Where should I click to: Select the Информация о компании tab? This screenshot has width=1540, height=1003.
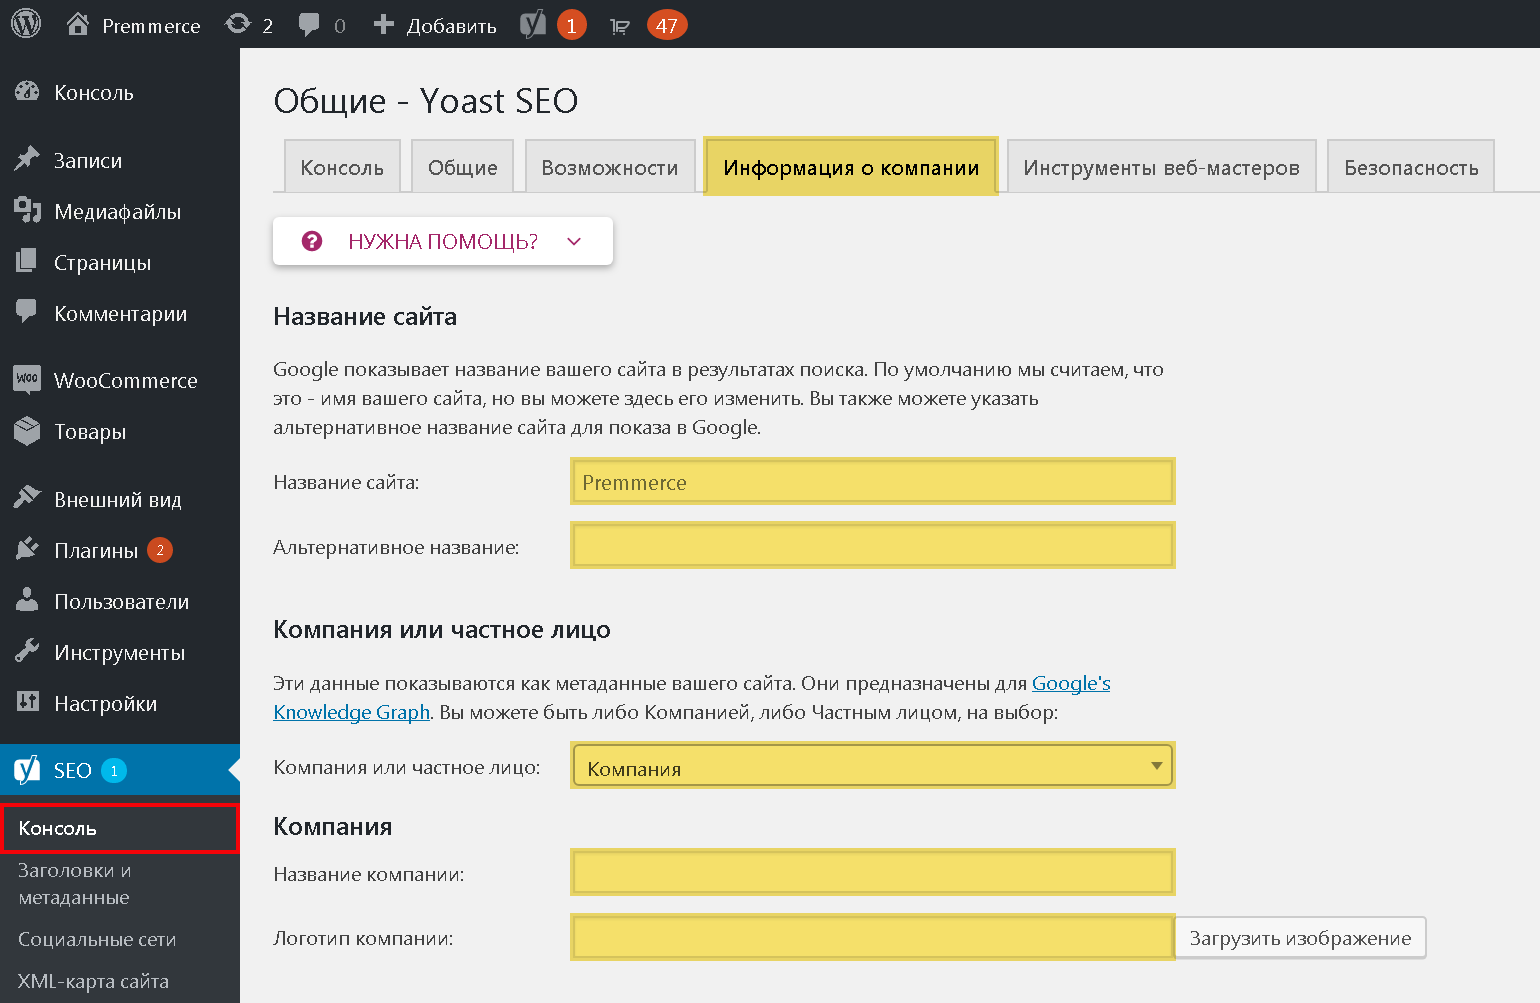[x=851, y=166]
